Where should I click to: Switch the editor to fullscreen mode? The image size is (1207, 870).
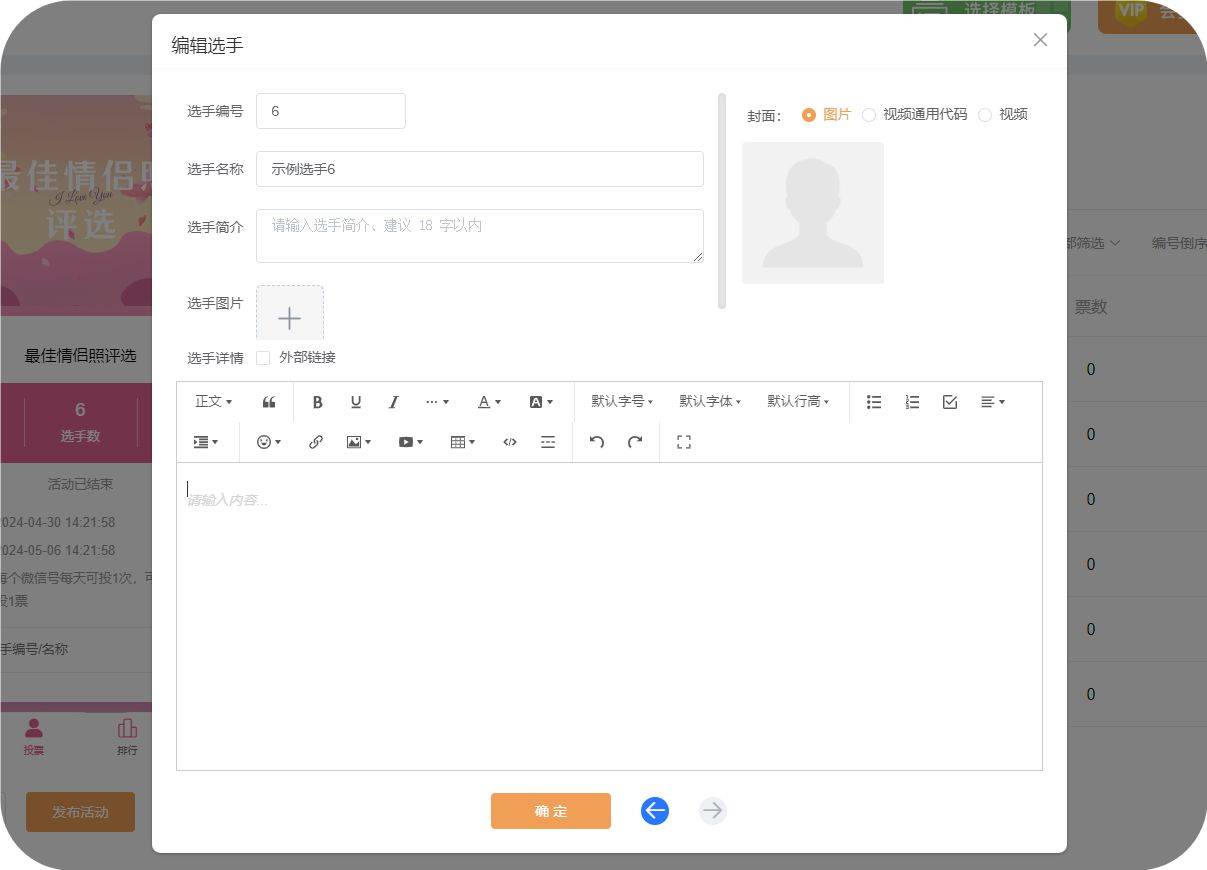click(x=684, y=442)
